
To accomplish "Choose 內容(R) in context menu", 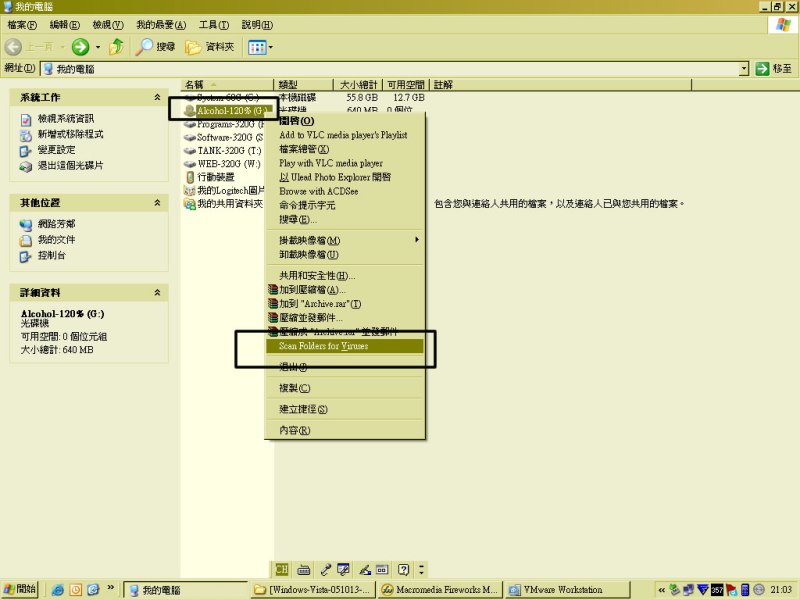I will pyautogui.click(x=345, y=431).
